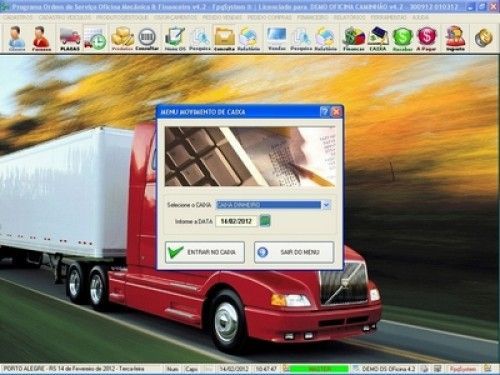Open the FINANCEIRO menu
Screen dimensions: 500x375
[313, 17]
